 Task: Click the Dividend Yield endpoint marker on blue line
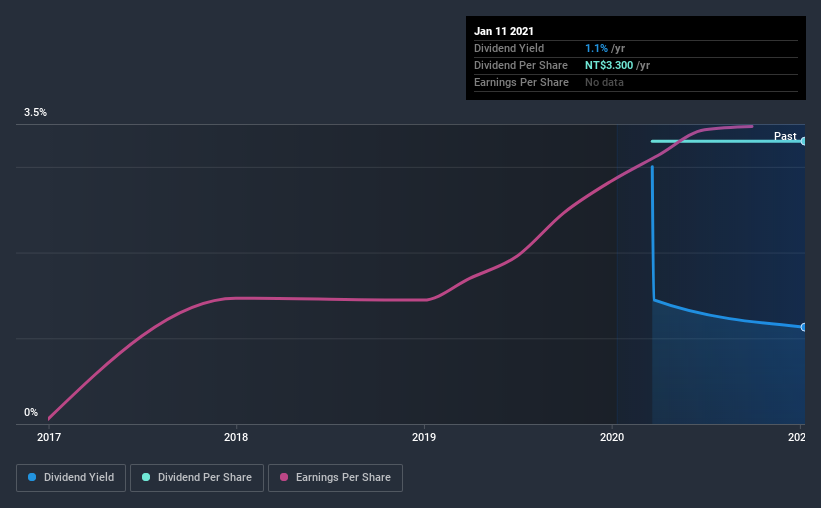pos(803,327)
